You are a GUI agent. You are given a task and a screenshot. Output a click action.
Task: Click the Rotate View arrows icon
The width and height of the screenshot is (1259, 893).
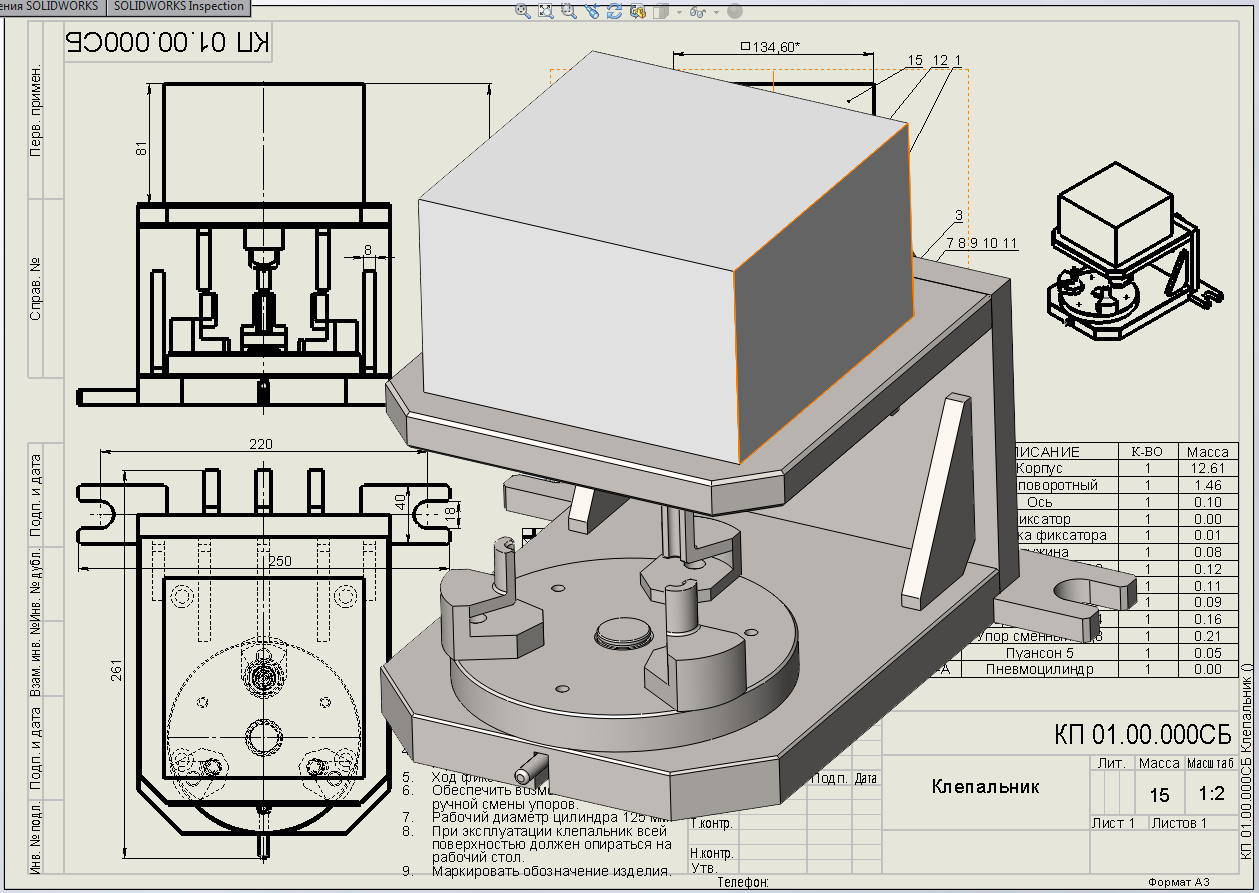click(x=614, y=11)
